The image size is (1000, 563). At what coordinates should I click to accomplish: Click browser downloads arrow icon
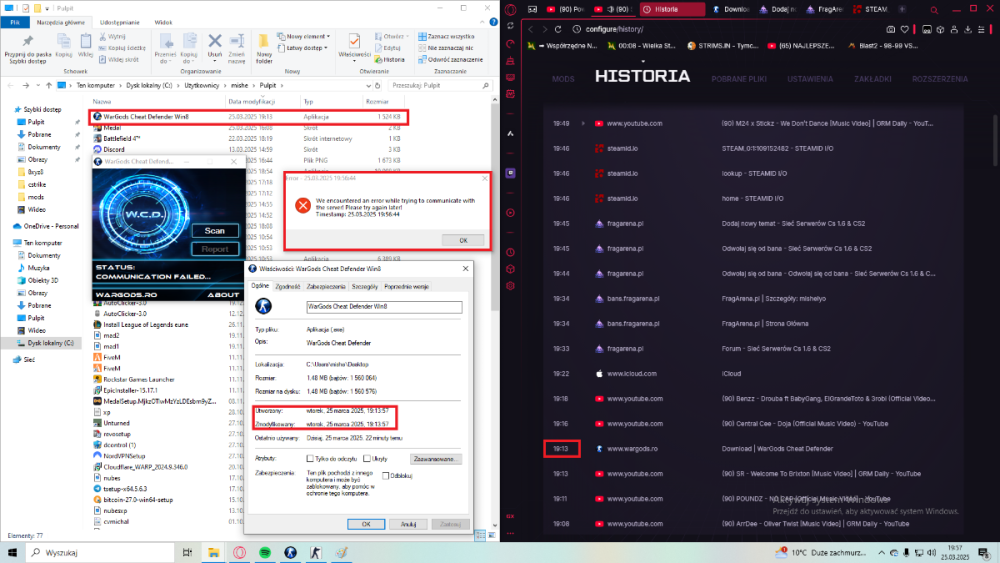(967, 29)
